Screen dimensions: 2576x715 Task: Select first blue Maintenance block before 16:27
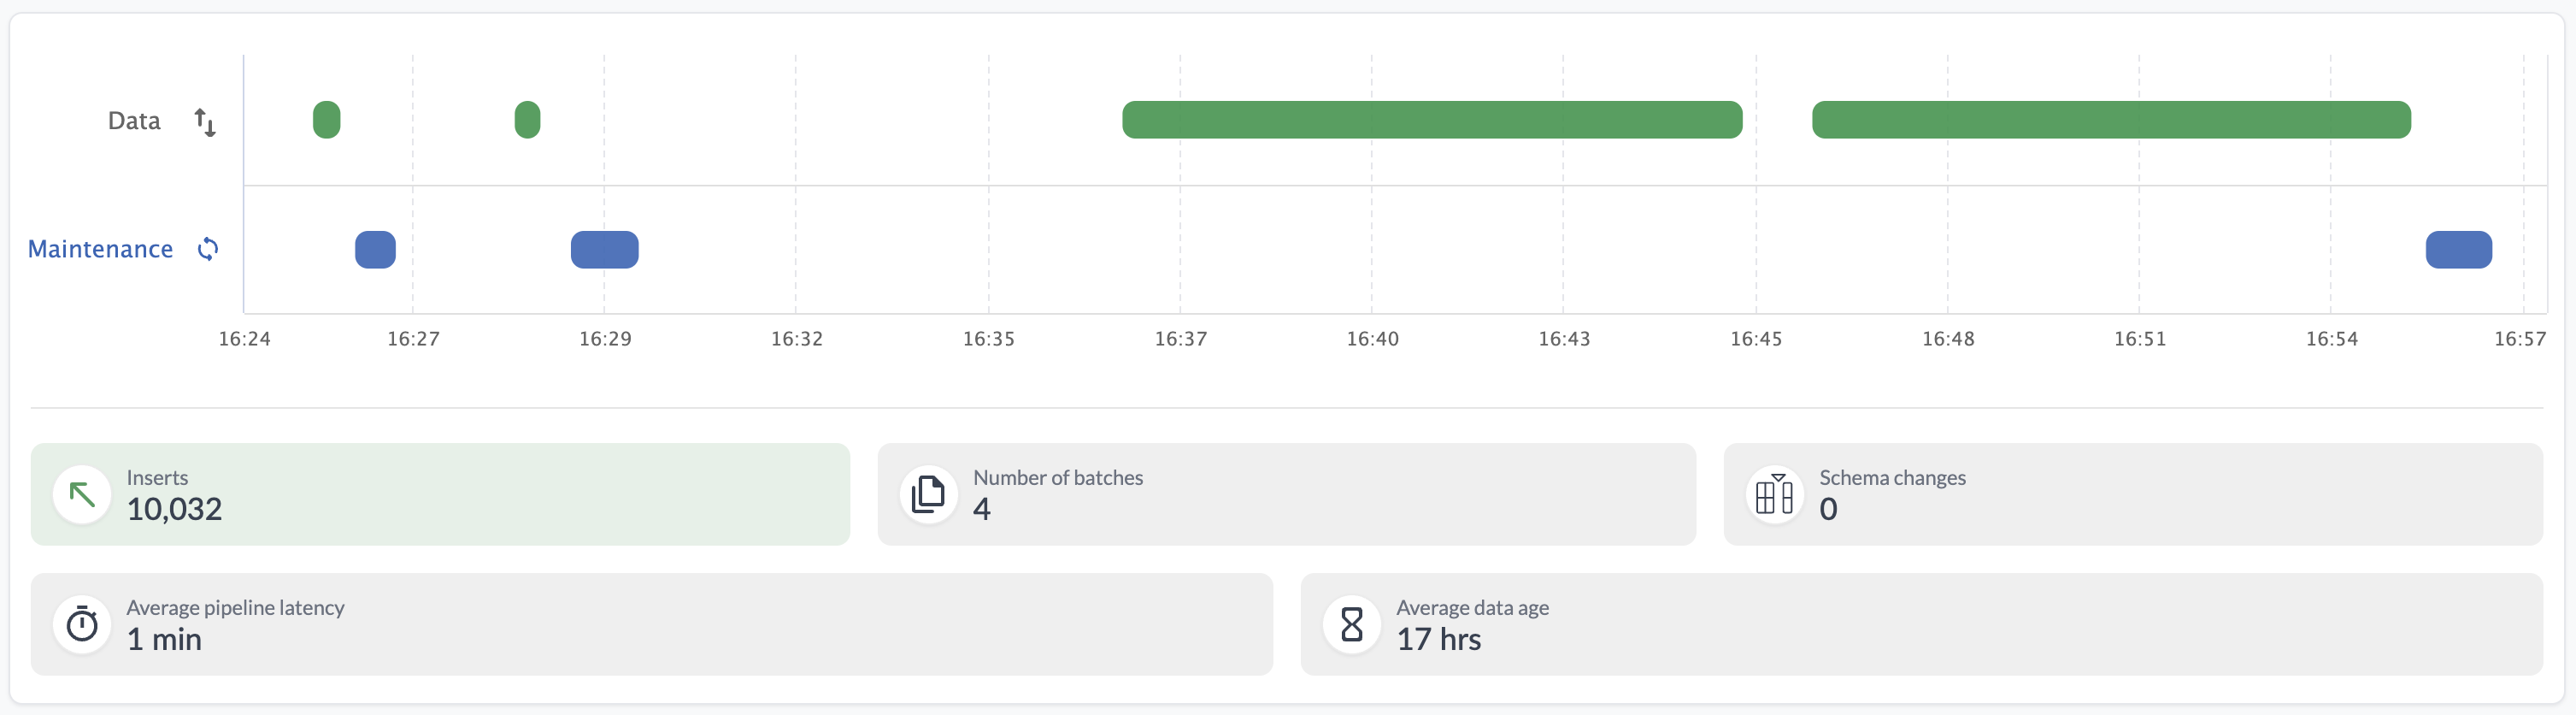(x=375, y=250)
